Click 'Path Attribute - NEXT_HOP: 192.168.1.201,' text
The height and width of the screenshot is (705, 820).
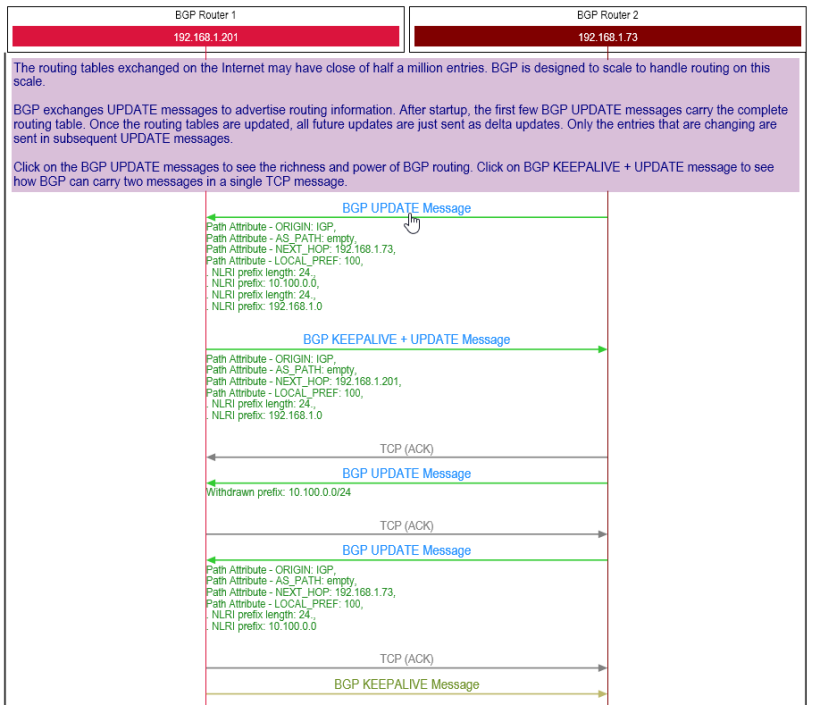point(303,381)
